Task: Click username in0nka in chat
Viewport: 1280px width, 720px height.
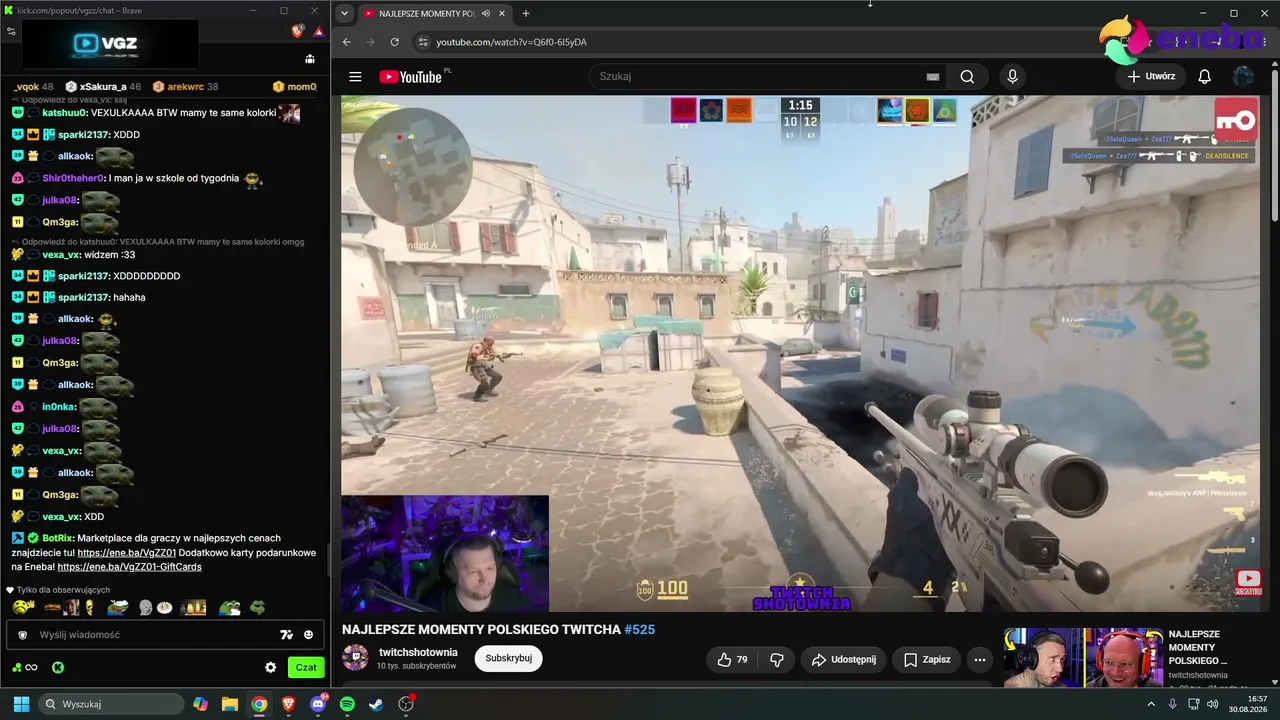Action: click(59, 407)
